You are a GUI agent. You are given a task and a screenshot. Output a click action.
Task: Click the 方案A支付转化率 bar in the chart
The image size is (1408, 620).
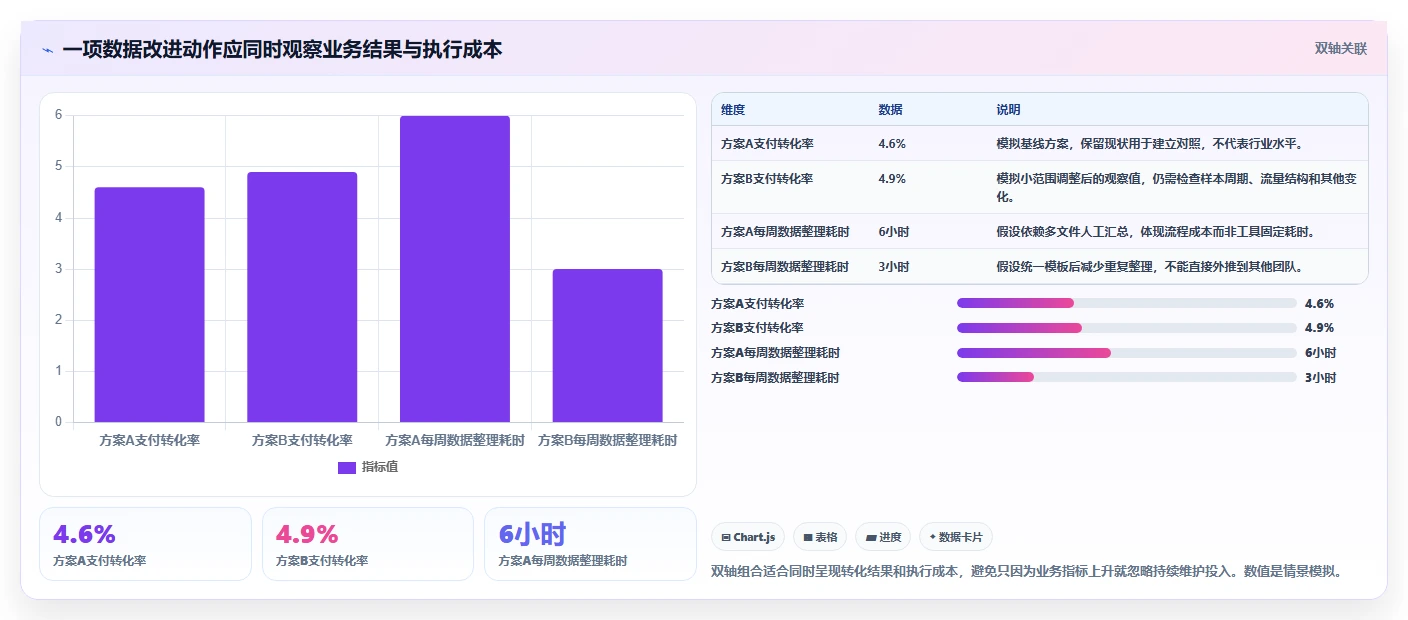(x=149, y=304)
